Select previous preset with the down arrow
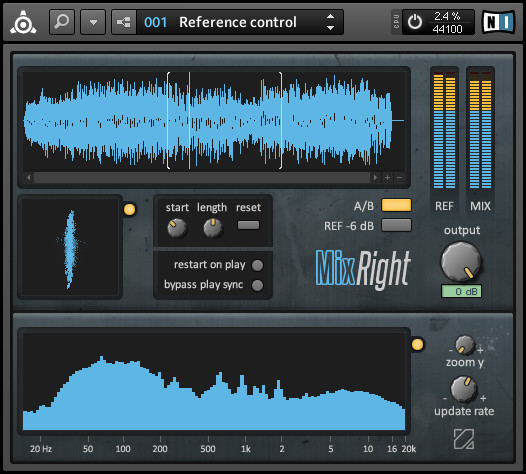This screenshot has width=526, height=474. click(330, 28)
